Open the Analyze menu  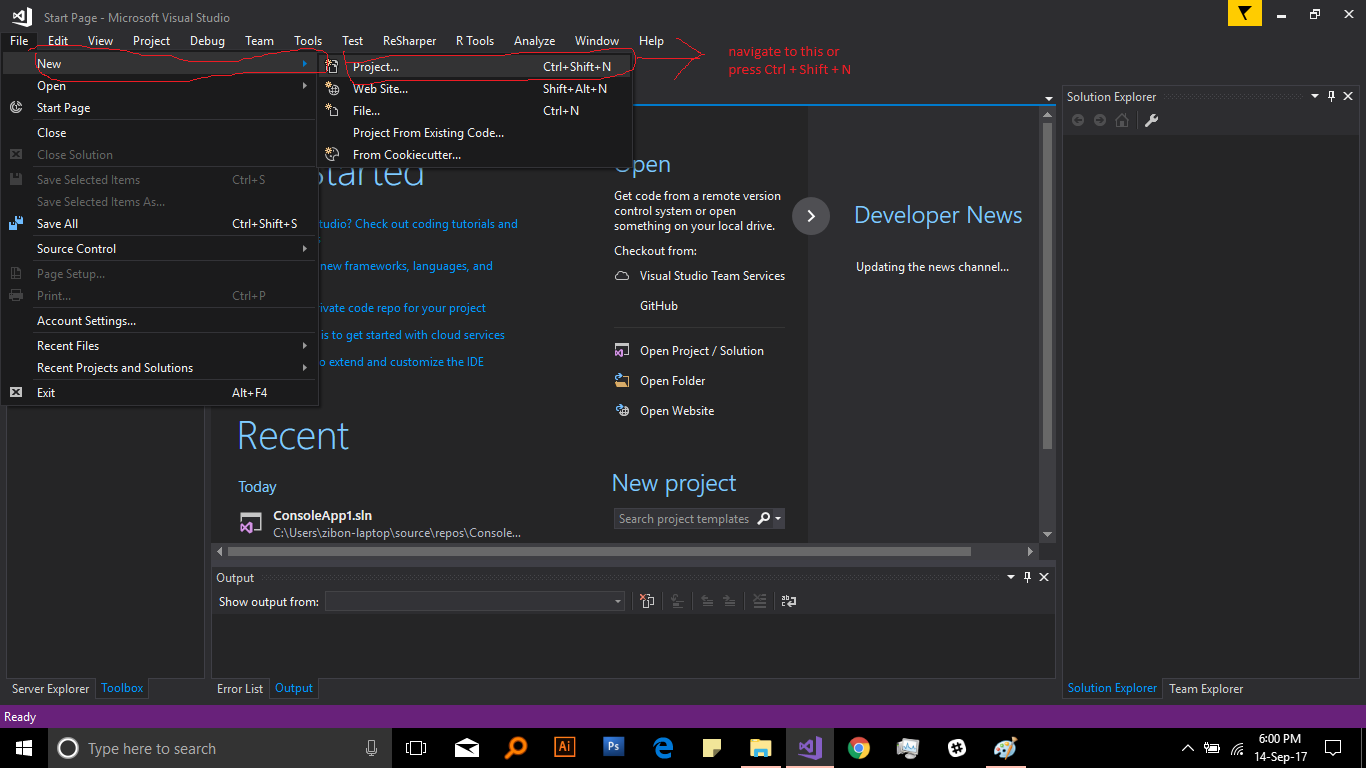[x=535, y=41]
